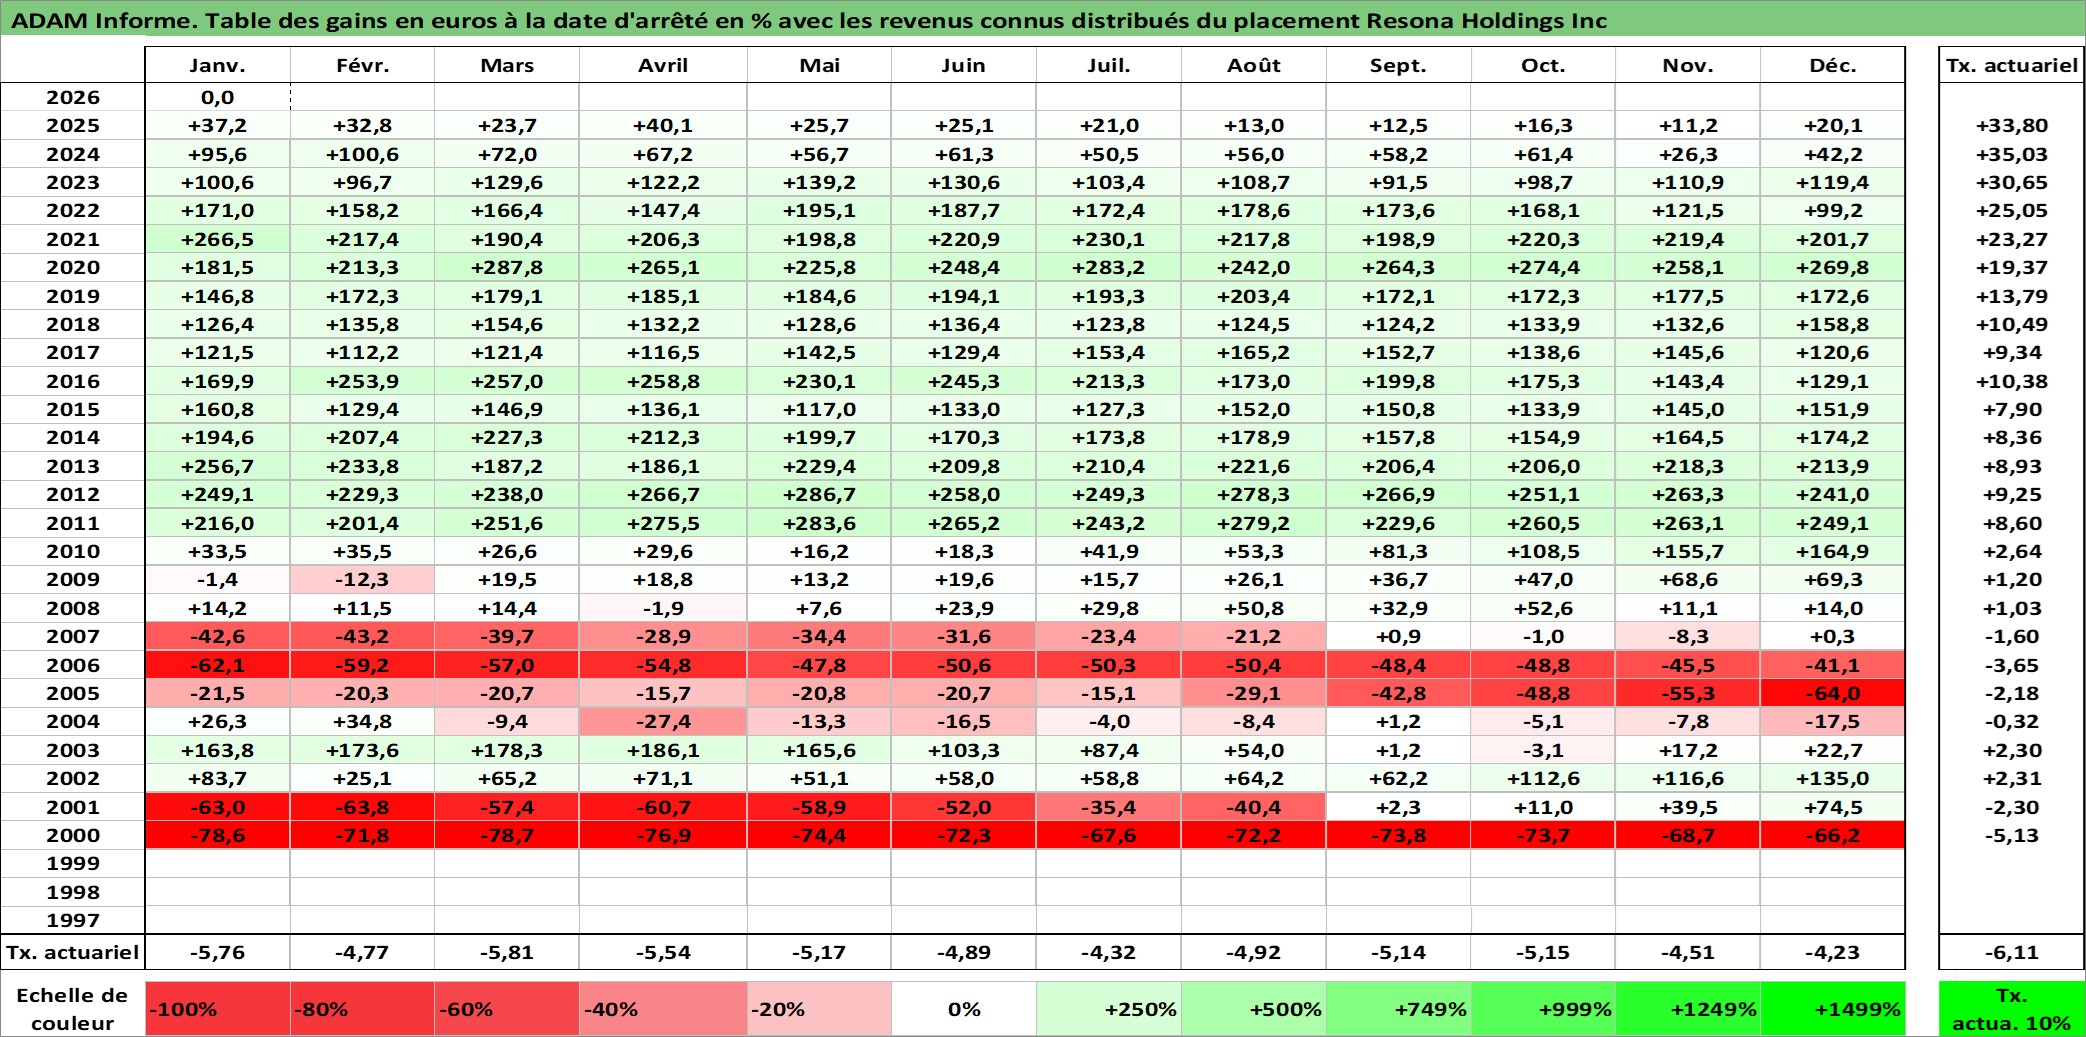2086x1037 pixels.
Task: Click the -20% pale pink scale cell
Action: (x=819, y=1009)
